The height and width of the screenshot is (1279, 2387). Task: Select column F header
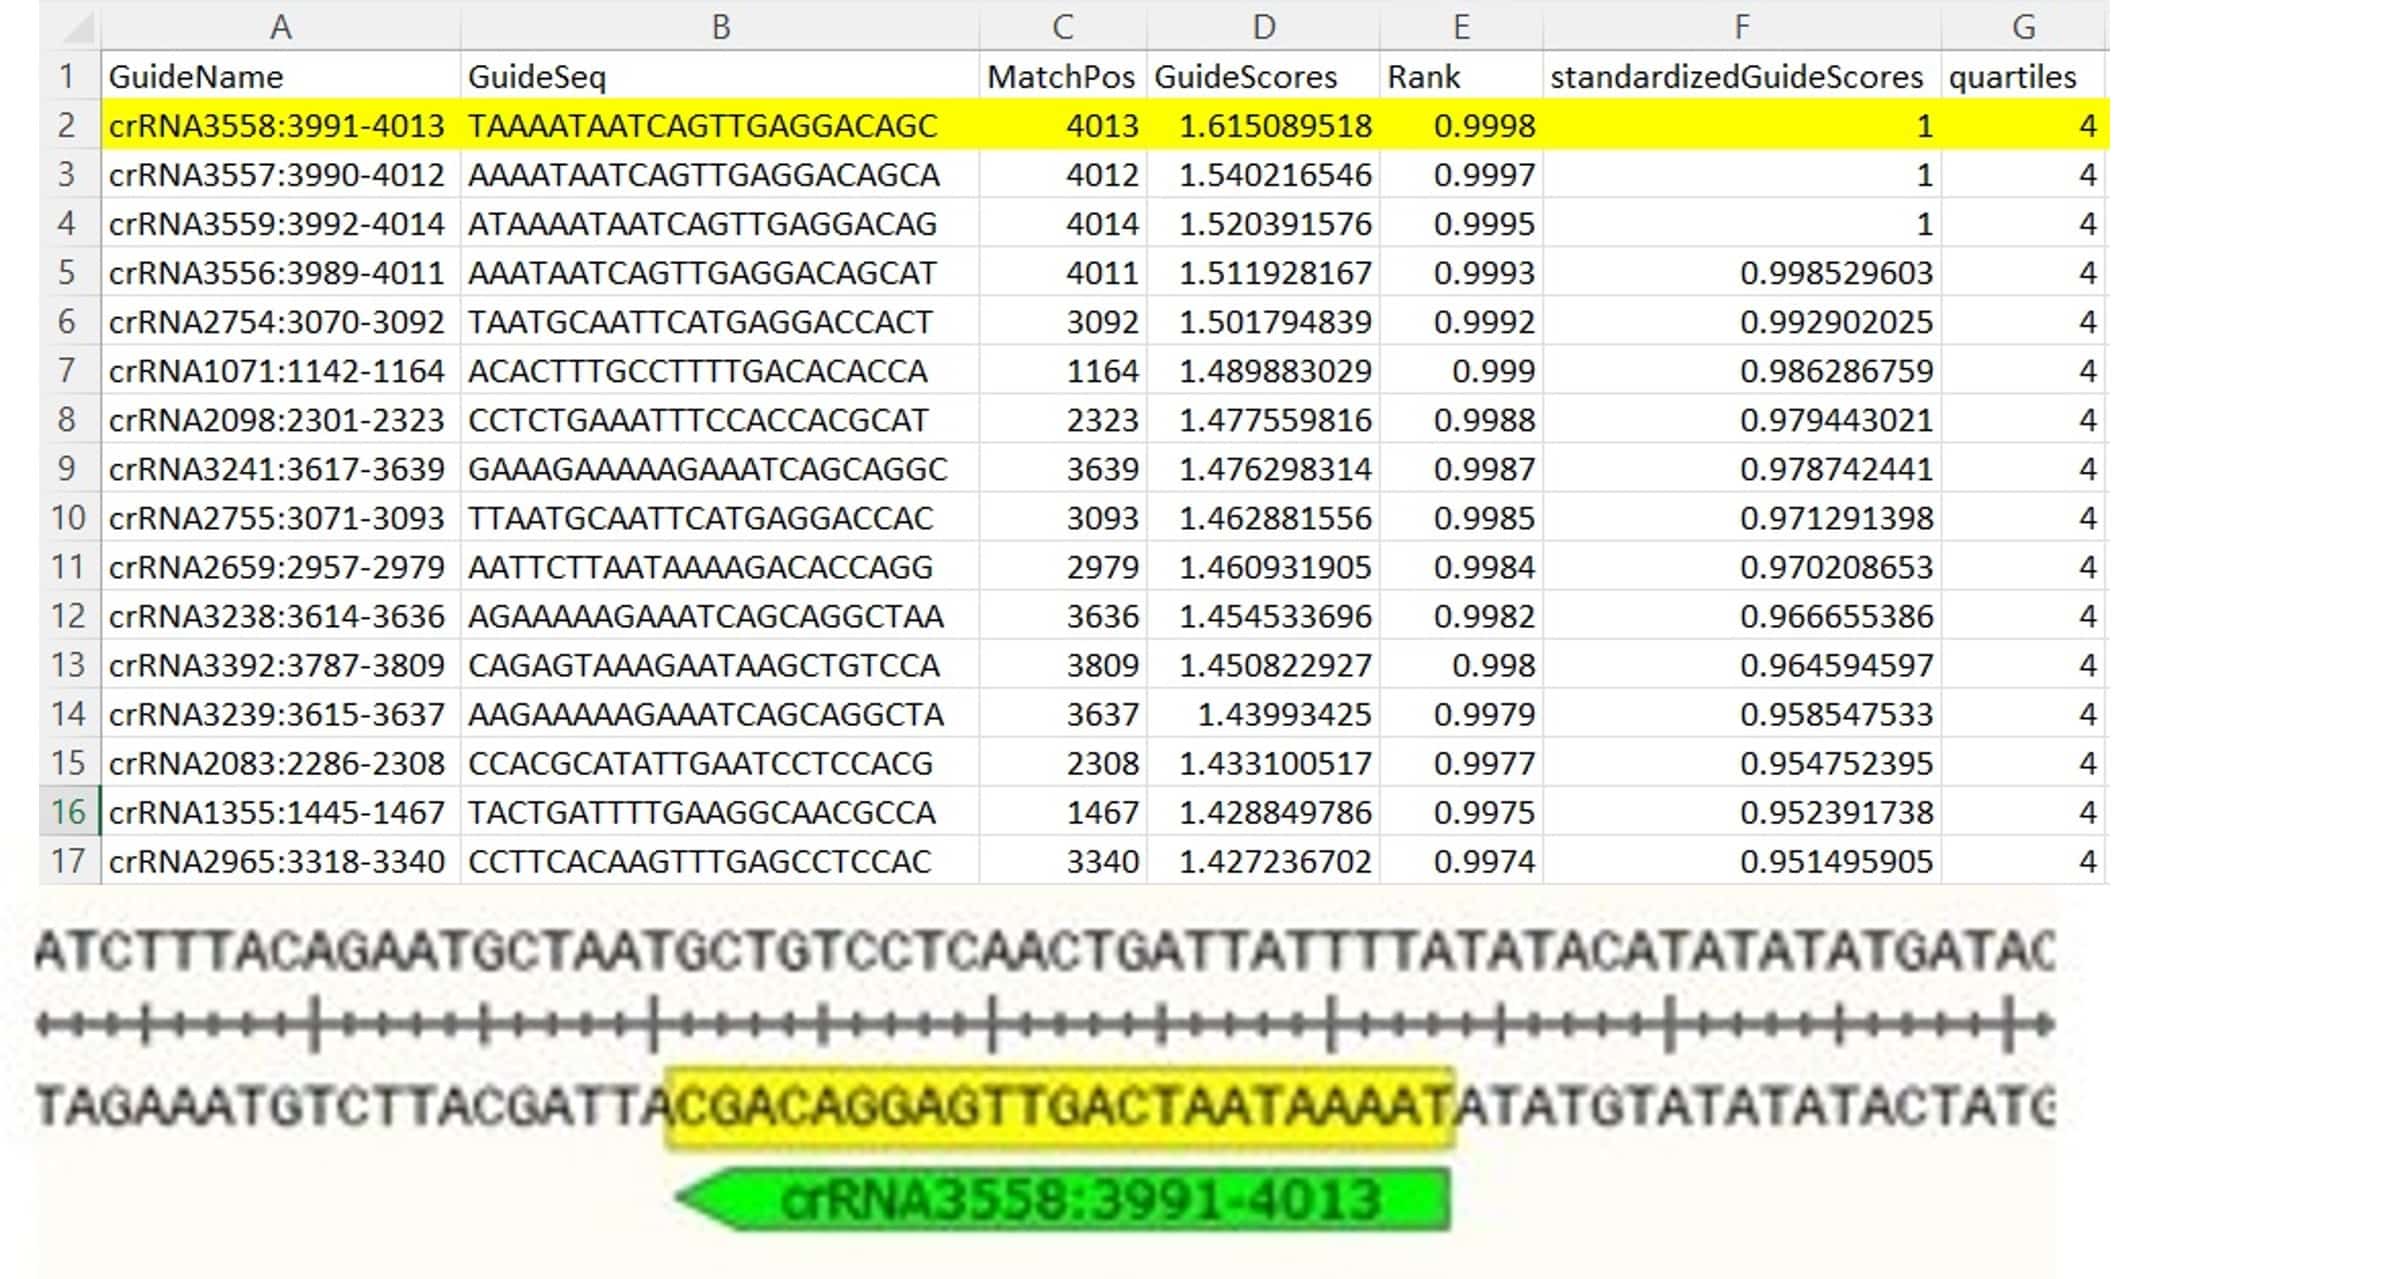coord(1742,26)
